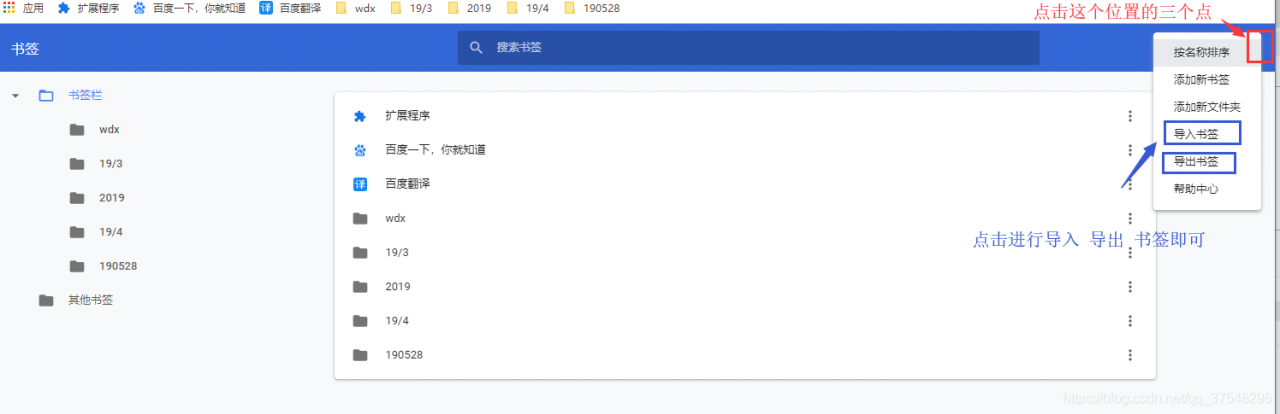Click 190528 folder icon in bookmark list
This screenshot has height=414, width=1280.
(360, 355)
